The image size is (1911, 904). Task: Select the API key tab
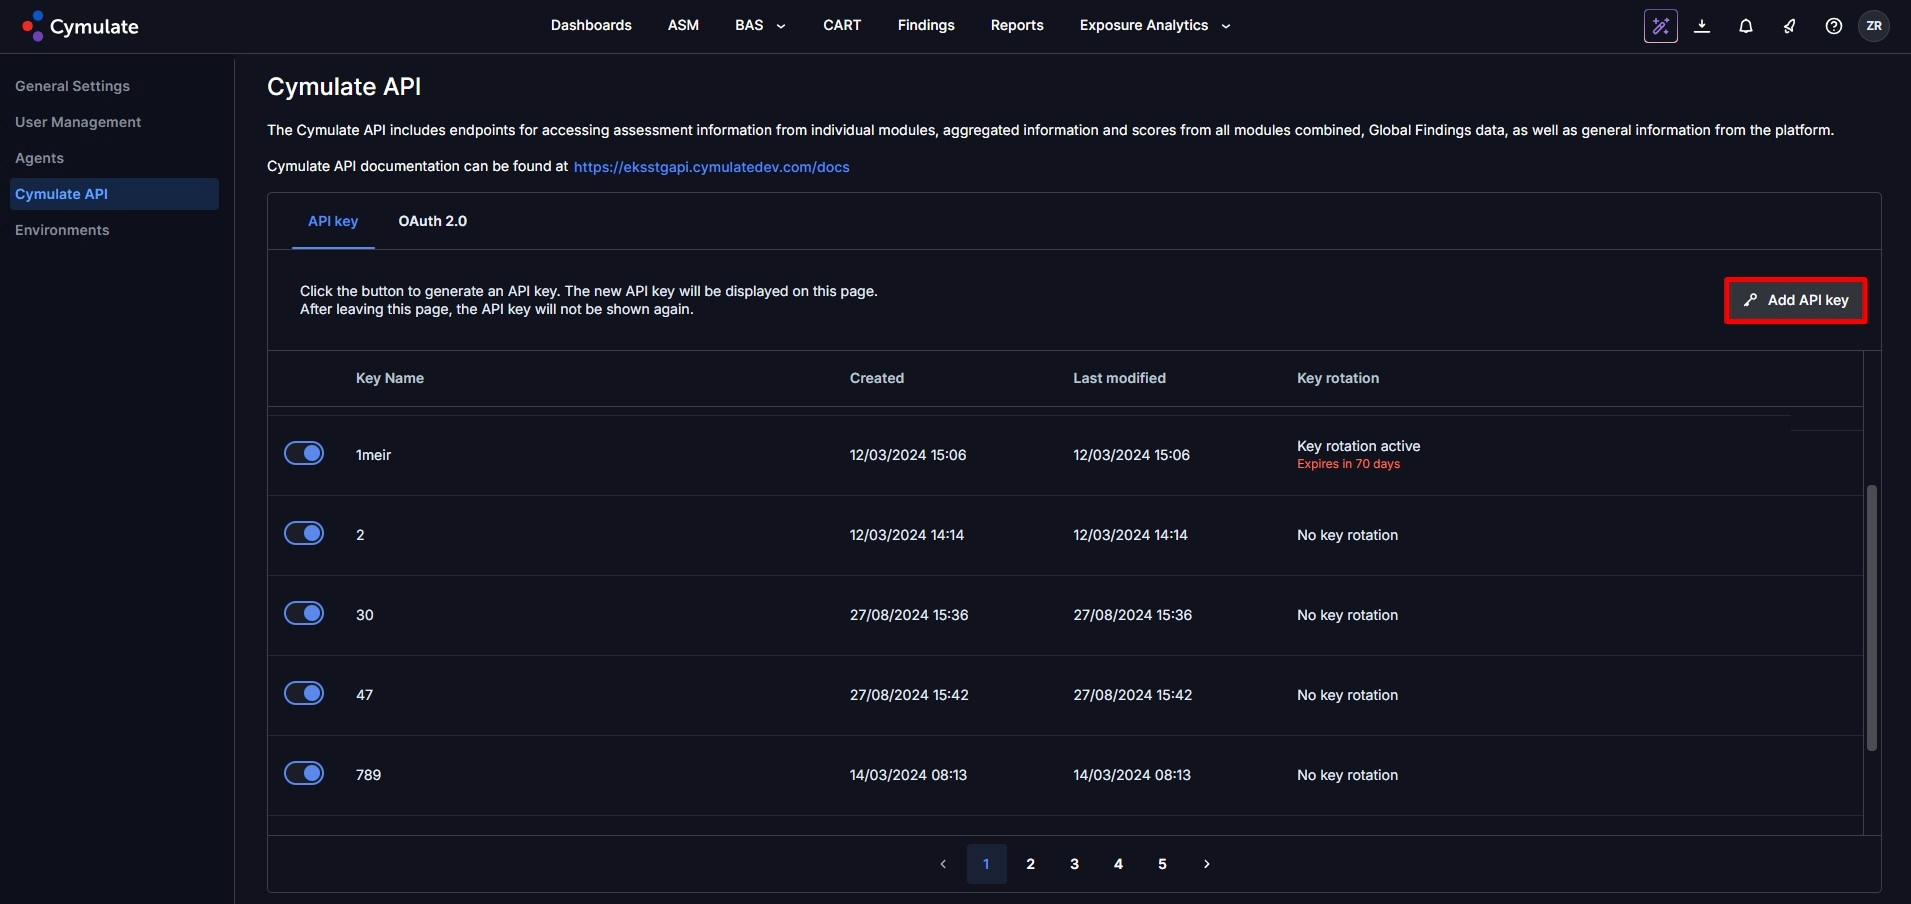tap(333, 221)
